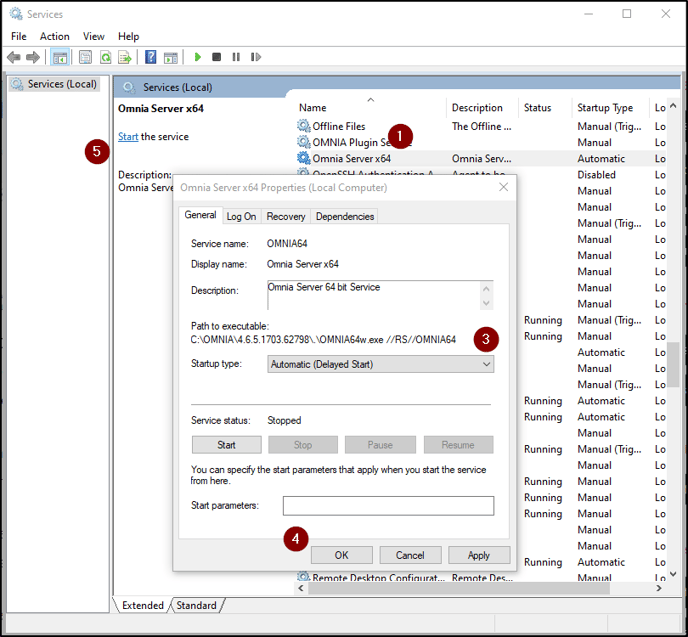Maximize the Services window

click(627, 14)
